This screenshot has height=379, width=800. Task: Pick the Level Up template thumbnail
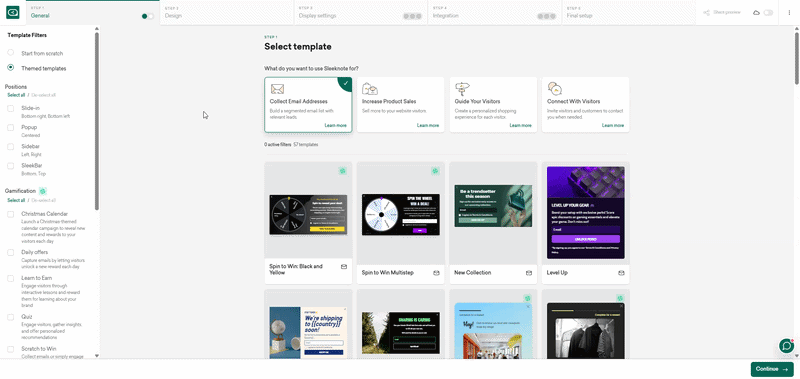[585, 212]
